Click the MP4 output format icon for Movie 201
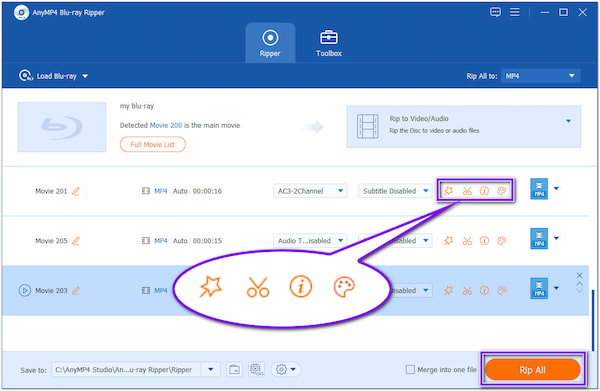 pyautogui.click(x=539, y=189)
